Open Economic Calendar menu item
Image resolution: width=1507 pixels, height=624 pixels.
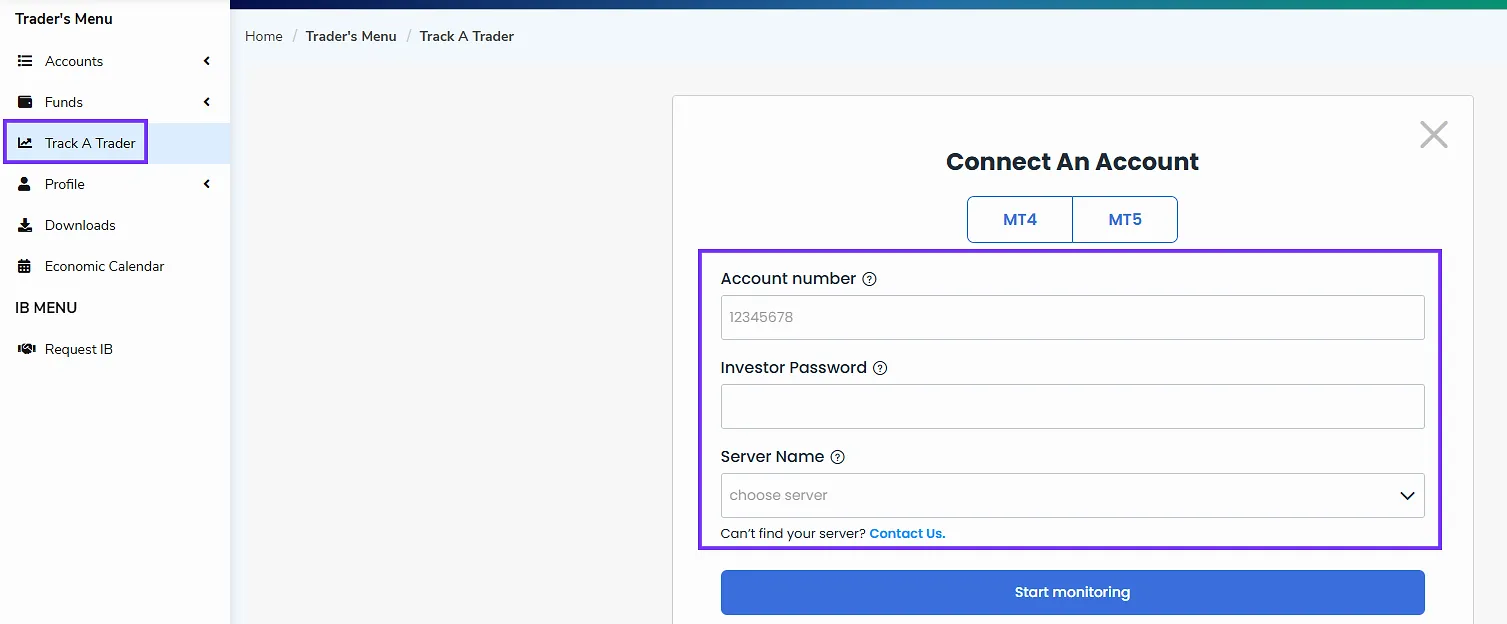pyautogui.click(x=115, y=266)
